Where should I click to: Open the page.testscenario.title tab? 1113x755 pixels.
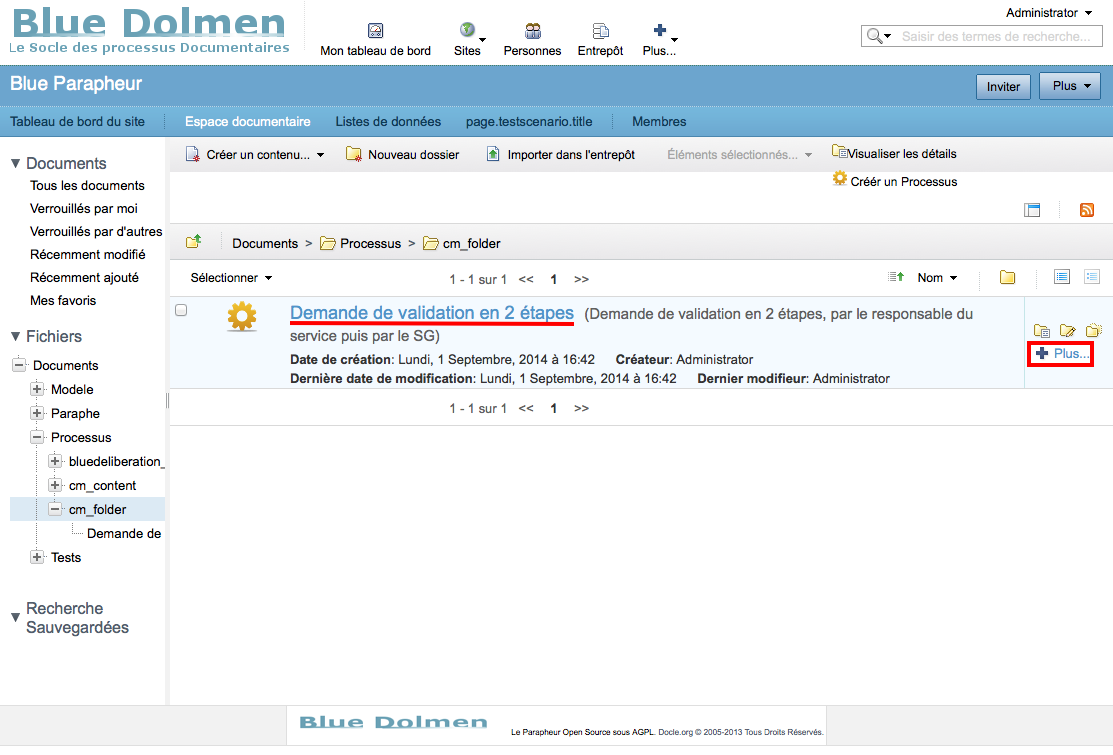point(529,121)
